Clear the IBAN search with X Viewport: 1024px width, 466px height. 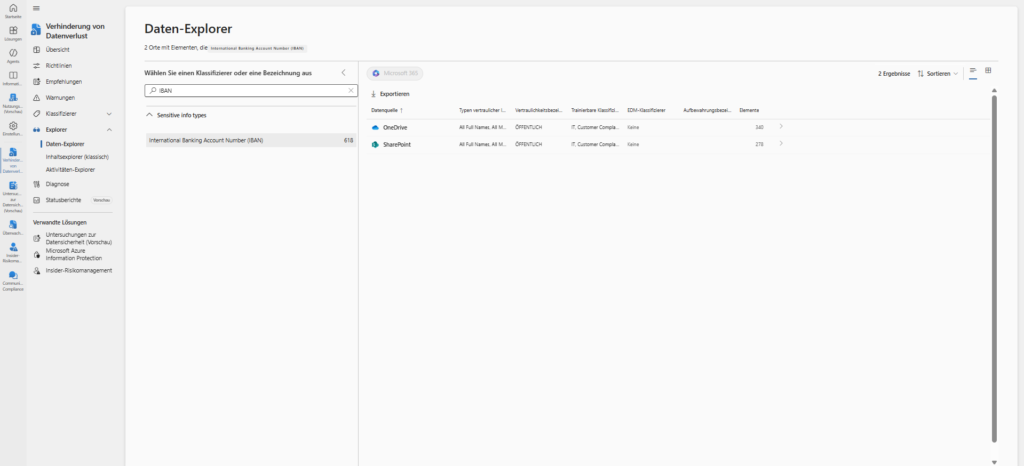pyautogui.click(x=350, y=90)
